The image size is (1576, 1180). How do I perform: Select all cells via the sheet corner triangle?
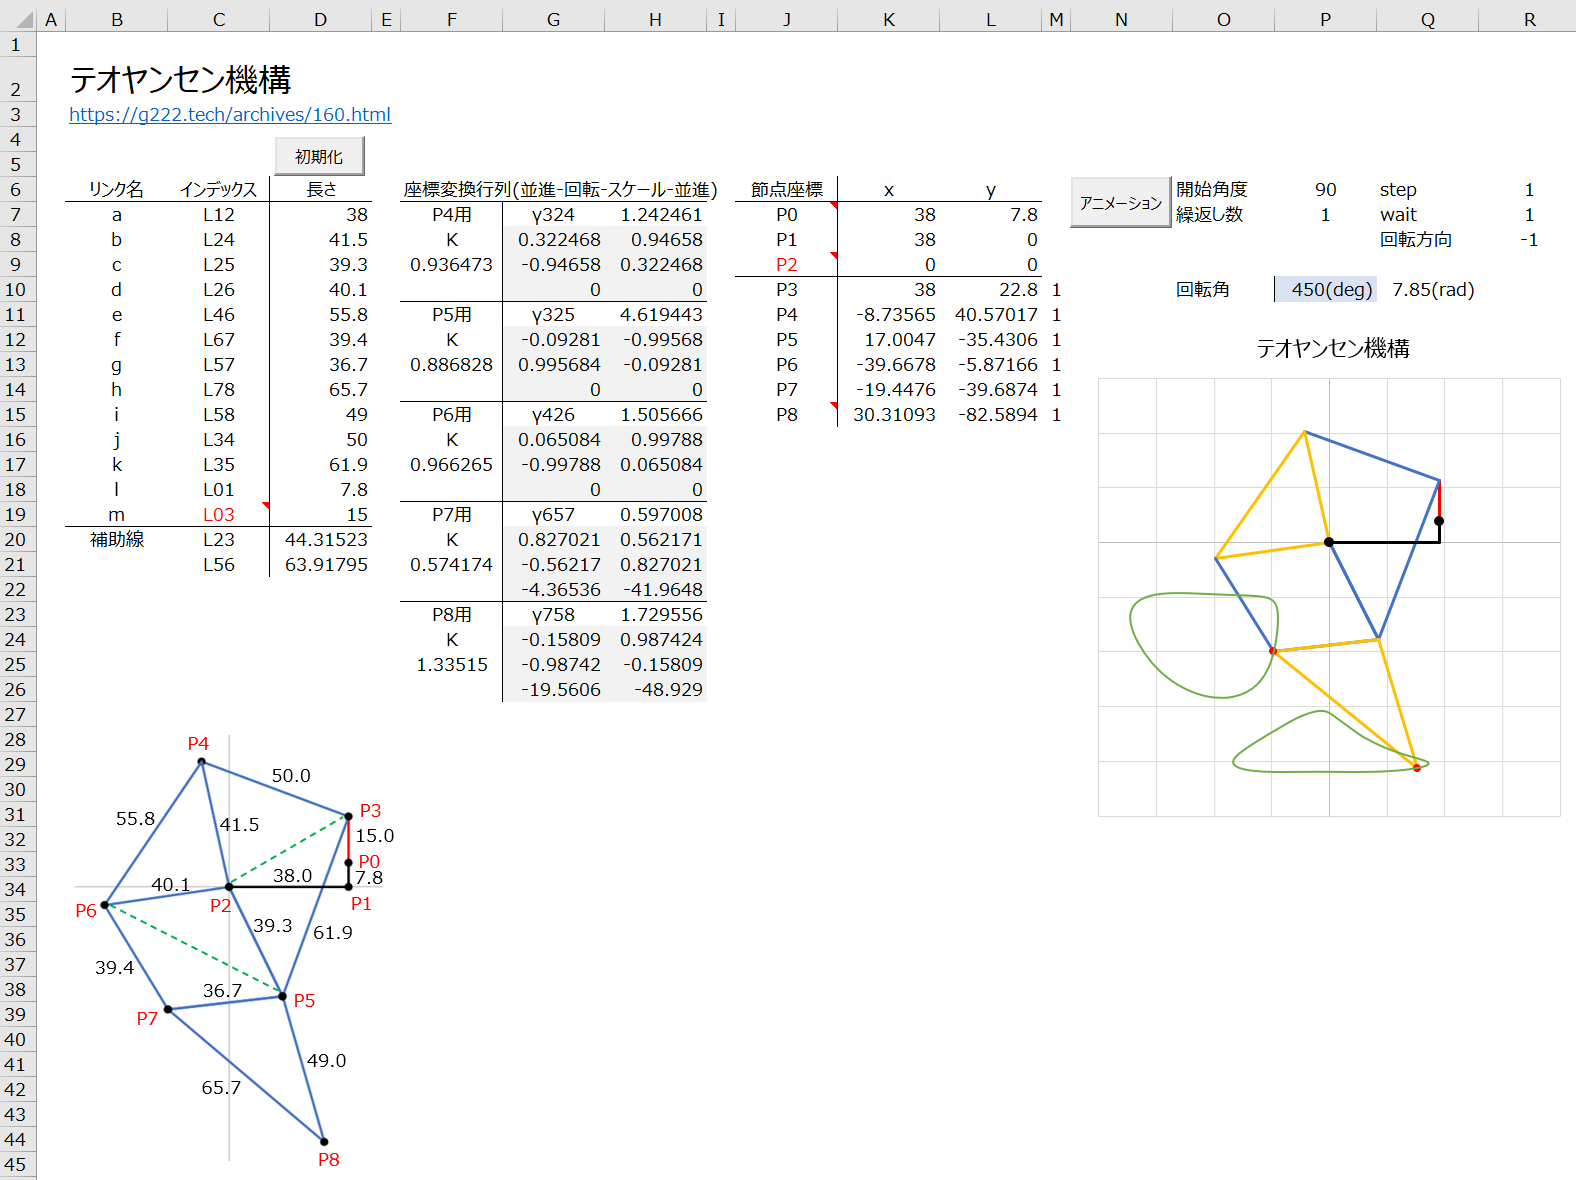click(17, 18)
